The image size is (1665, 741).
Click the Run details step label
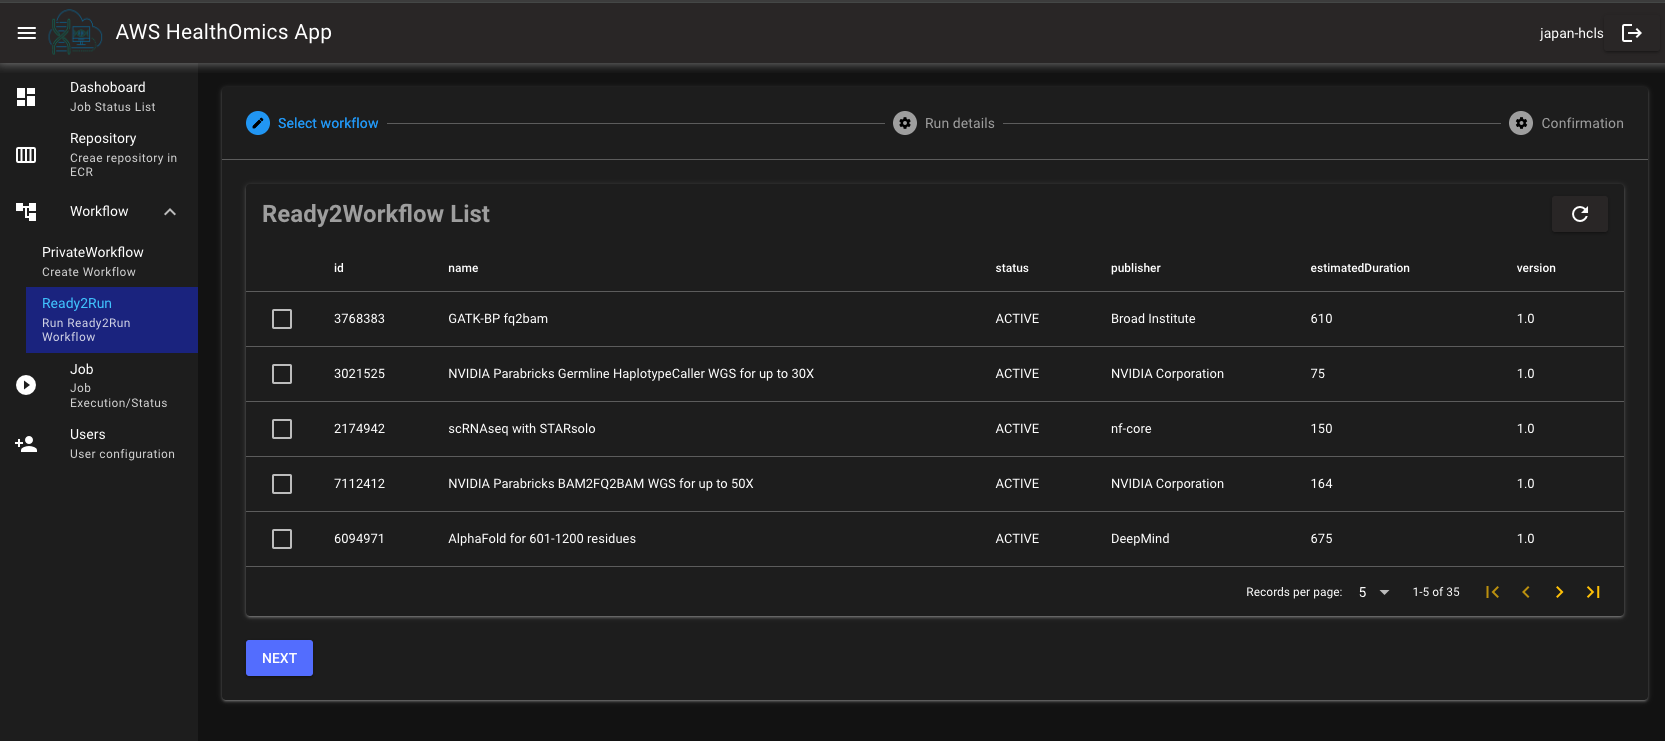[960, 123]
